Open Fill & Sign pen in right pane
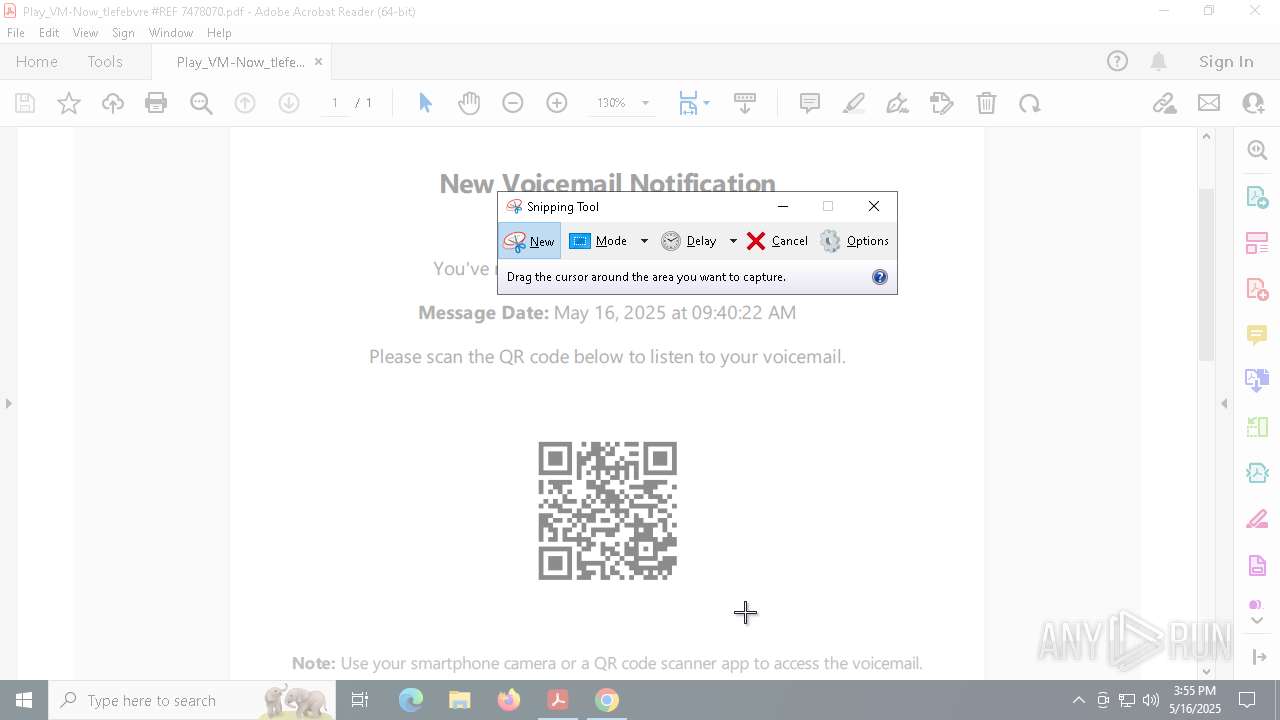1280x720 pixels. 1257,520
